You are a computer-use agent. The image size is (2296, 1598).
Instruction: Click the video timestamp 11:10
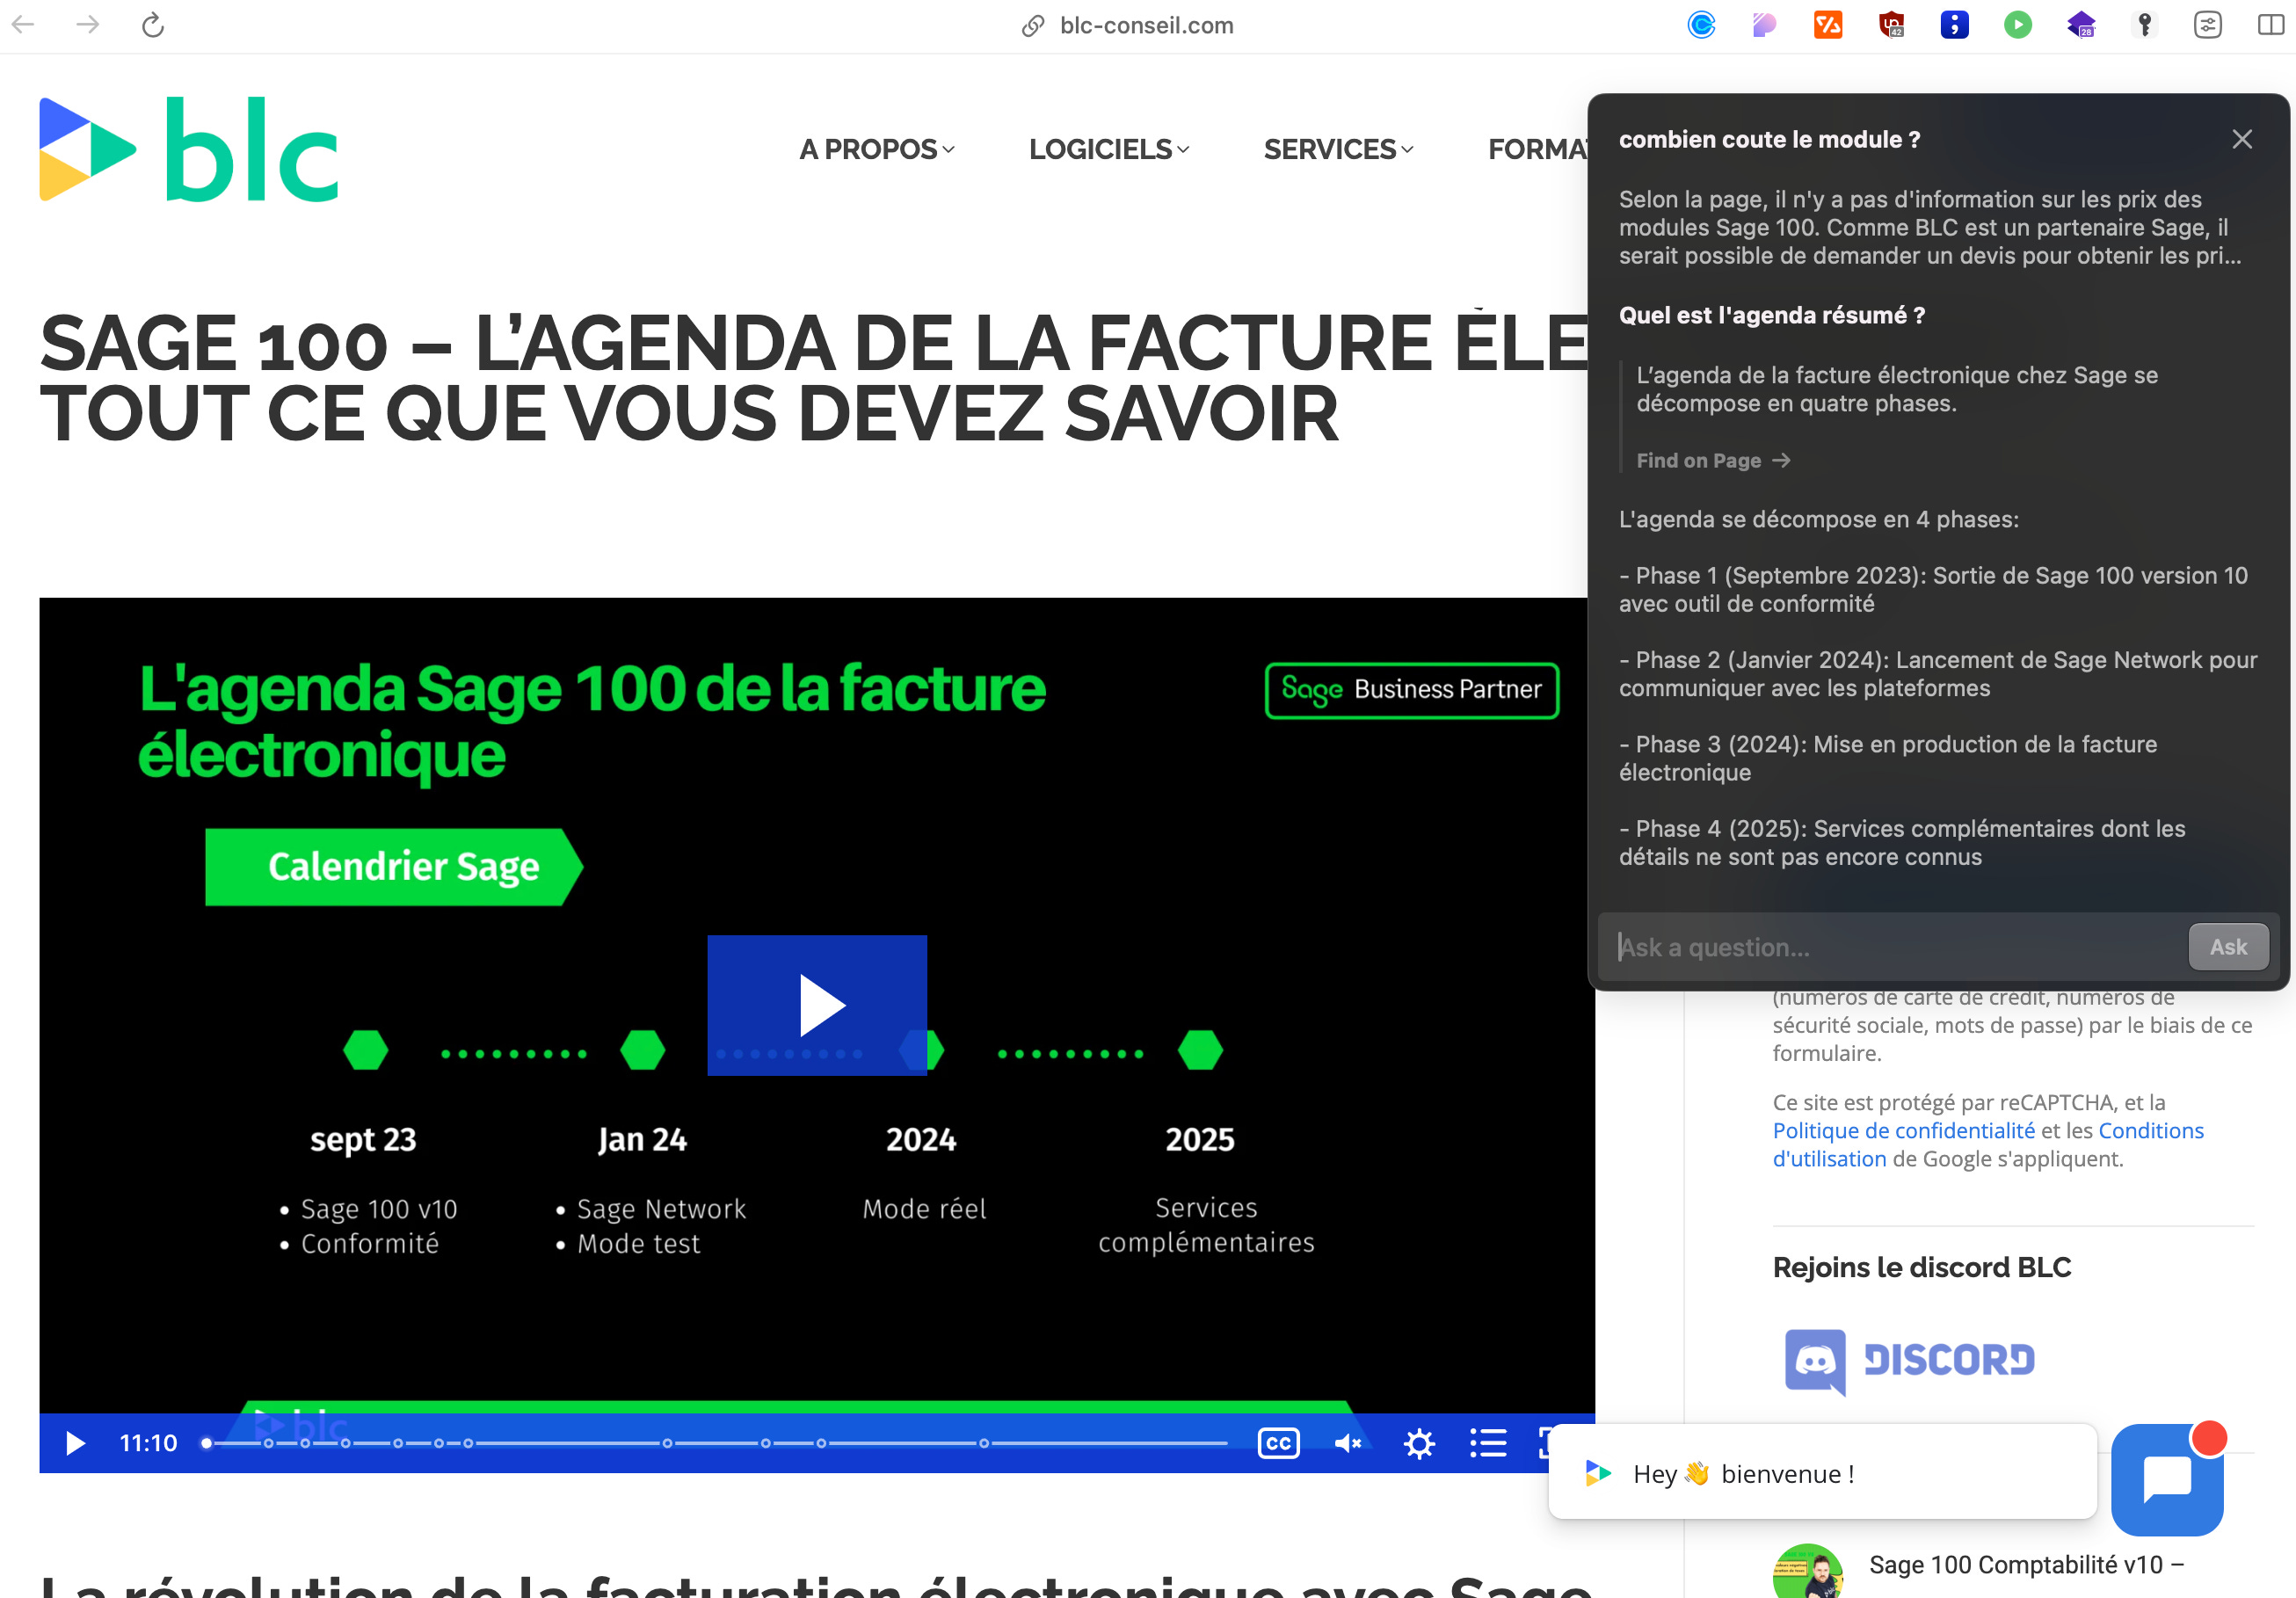pyautogui.click(x=148, y=1443)
